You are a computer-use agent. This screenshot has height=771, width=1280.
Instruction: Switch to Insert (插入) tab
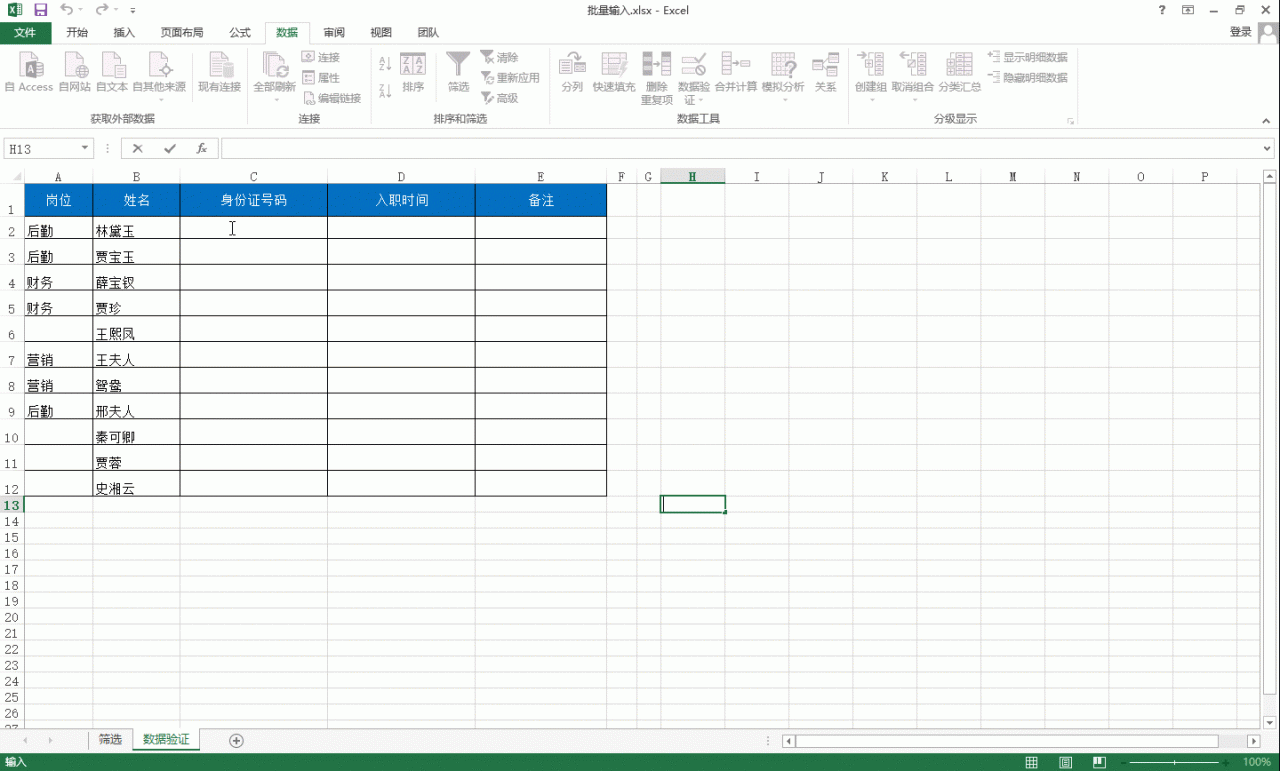coord(124,33)
